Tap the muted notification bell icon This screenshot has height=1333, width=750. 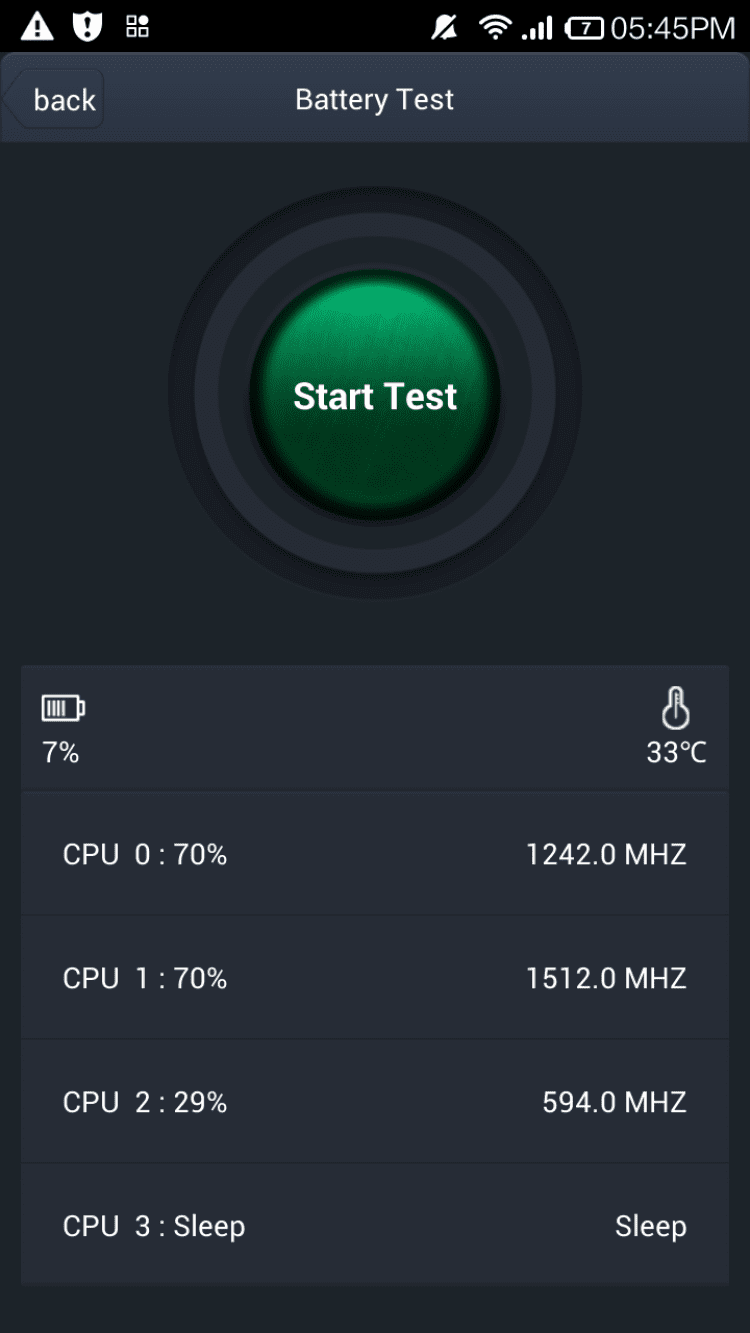click(444, 28)
